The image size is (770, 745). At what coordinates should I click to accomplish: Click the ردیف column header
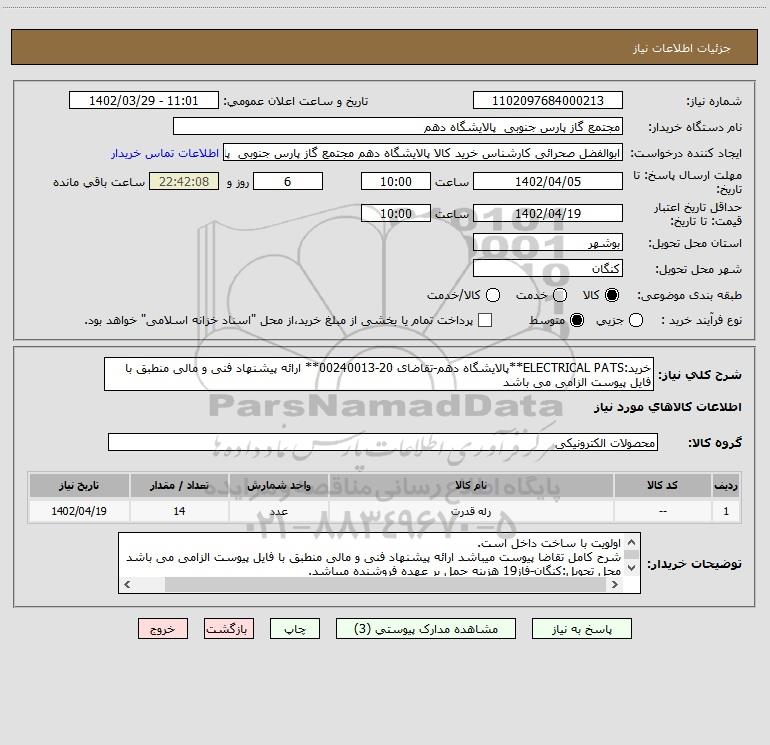(726, 486)
